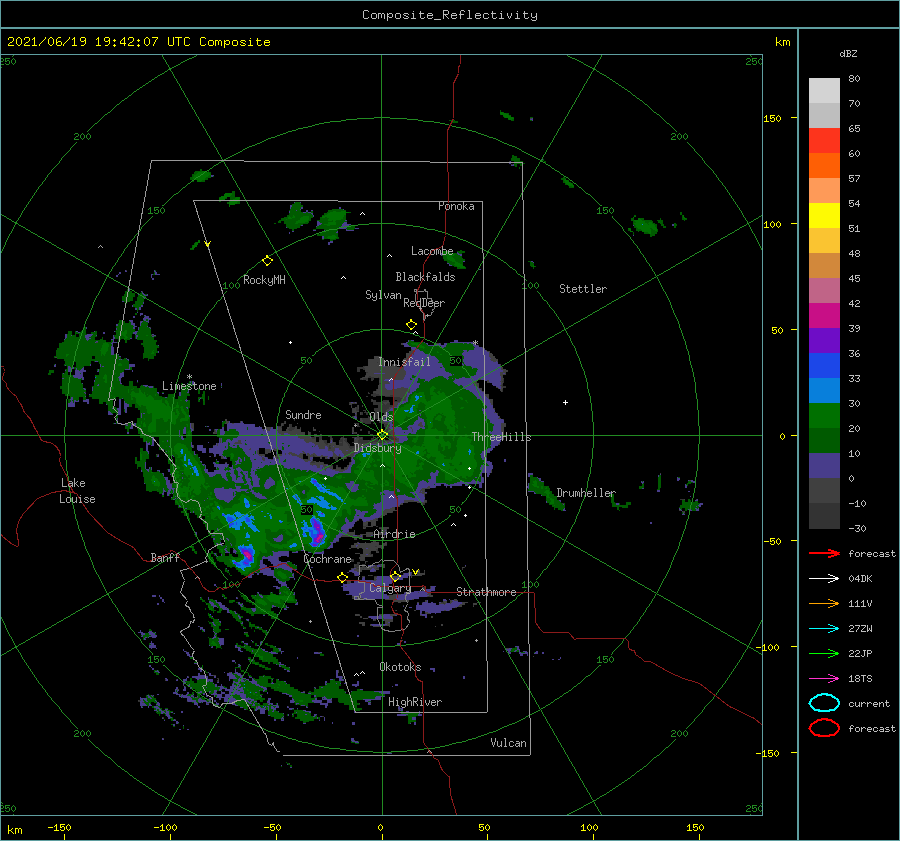Select the Sylvan label
Screen dimensions: 900x841
click(383, 295)
